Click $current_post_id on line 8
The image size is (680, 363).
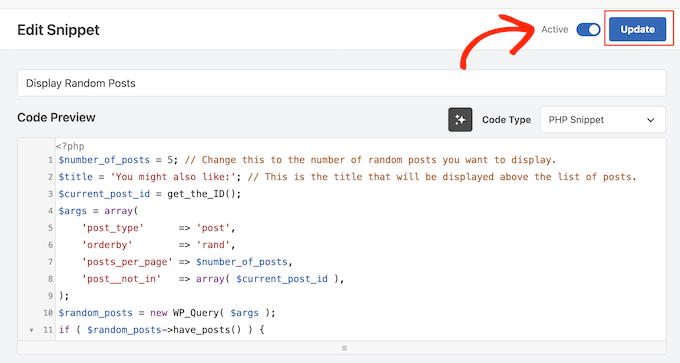[282, 279]
